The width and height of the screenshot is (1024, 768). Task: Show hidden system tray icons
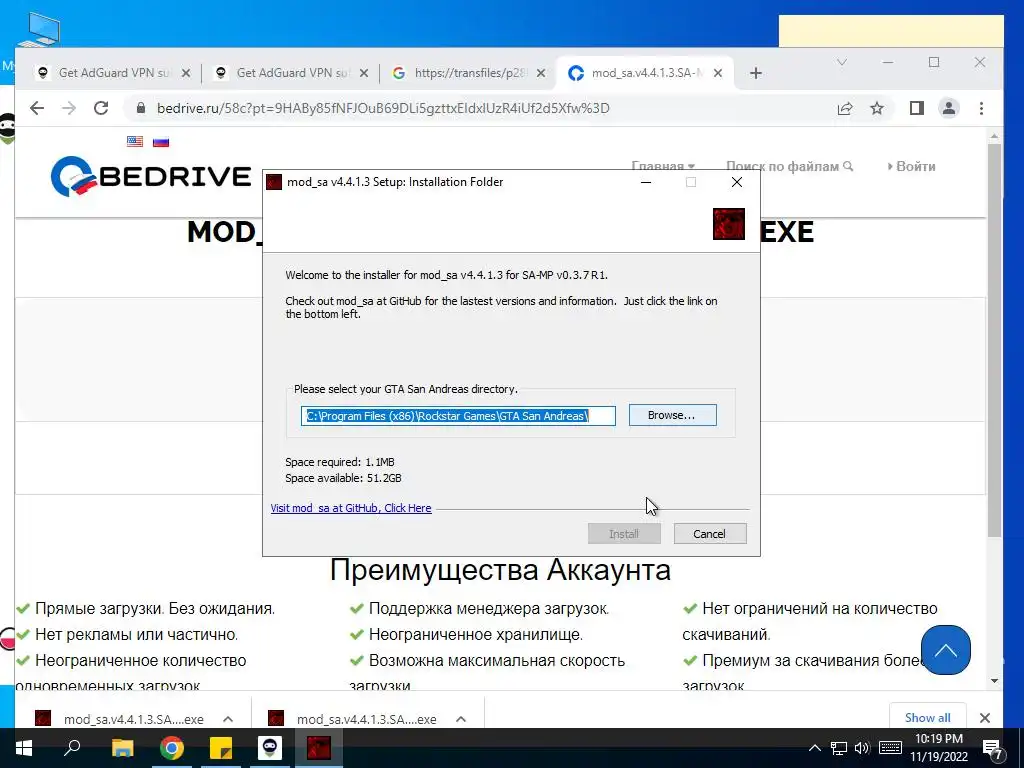point(814,748)
